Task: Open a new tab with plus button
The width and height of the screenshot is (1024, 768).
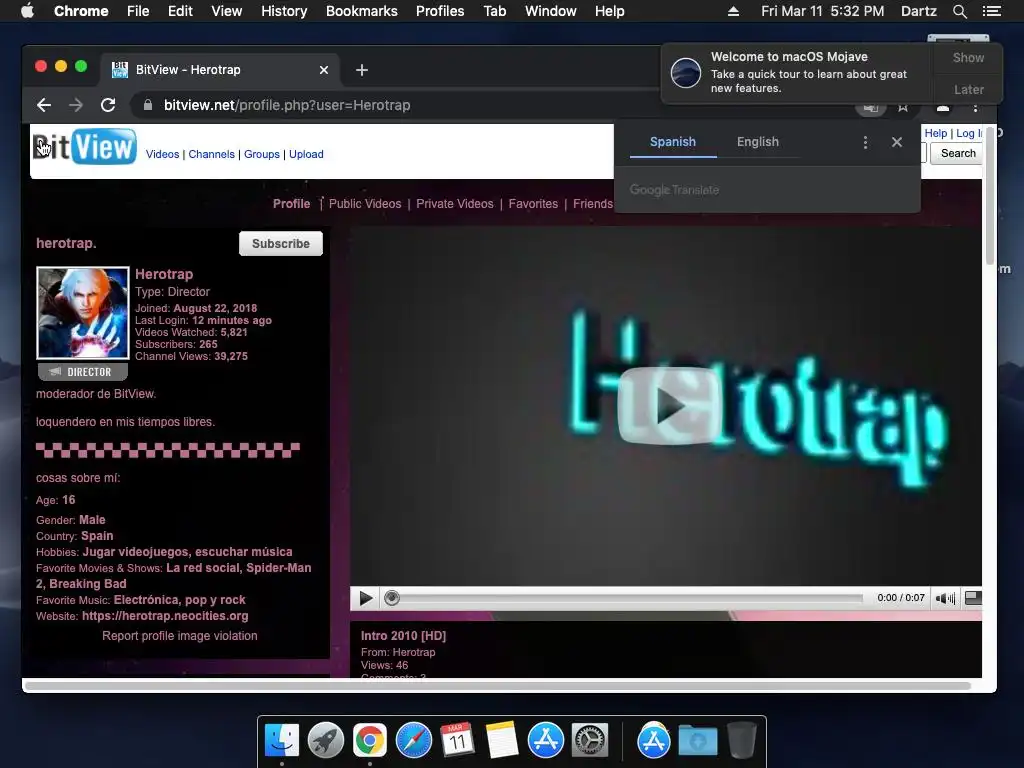Action: 362,70
